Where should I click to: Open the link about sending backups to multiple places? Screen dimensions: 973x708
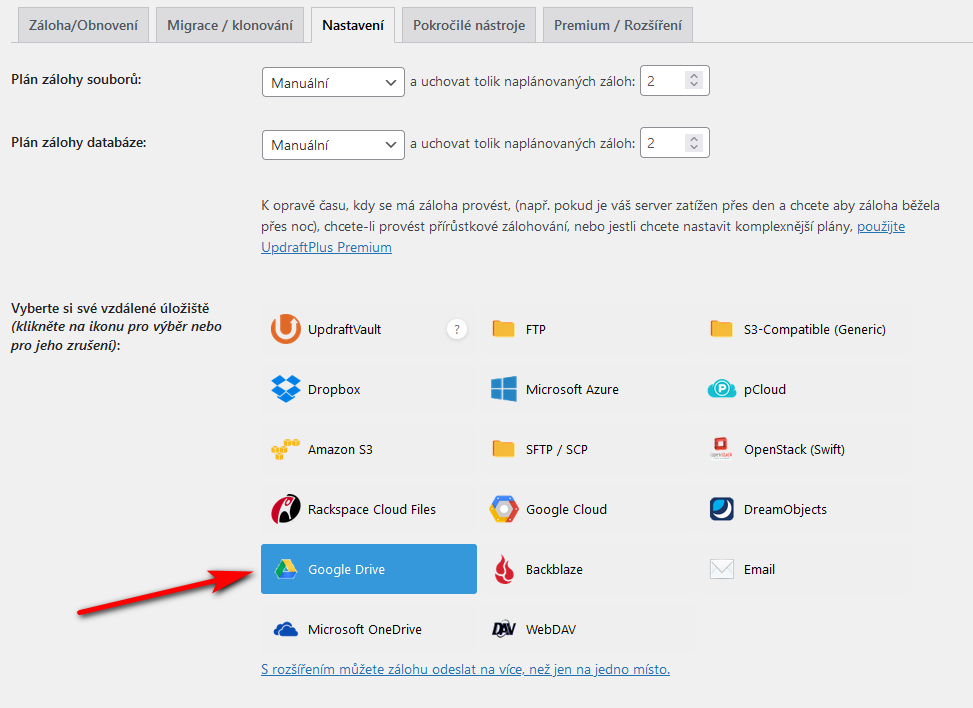(465, 669)
